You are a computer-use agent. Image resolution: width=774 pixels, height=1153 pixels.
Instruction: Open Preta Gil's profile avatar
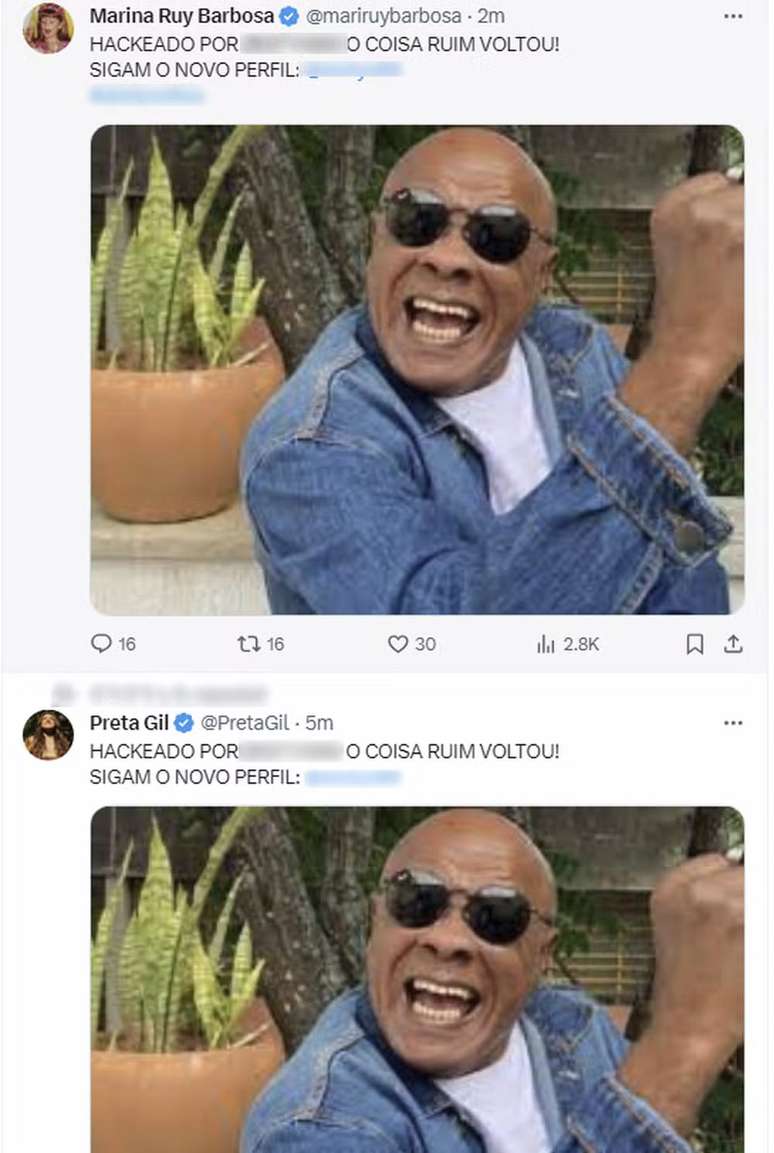pyautogui.click(x=48, y=735)
